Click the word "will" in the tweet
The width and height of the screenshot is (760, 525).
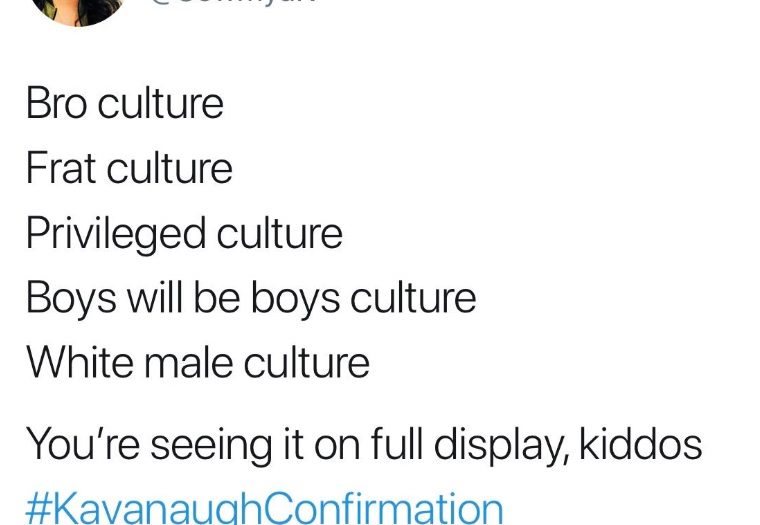pos(150,297)
